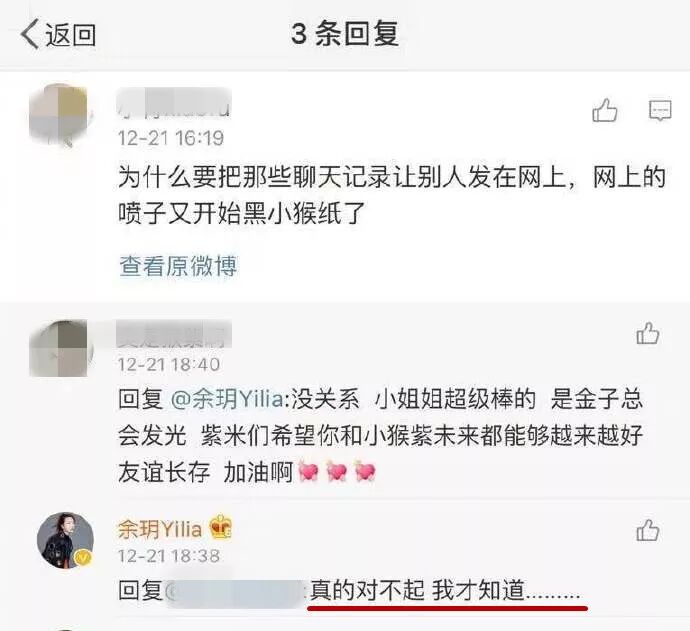Screen dimensions: 690x631
Task: Select the blurred mention in 余玥Yilia's reply
Action: [235, 591]
